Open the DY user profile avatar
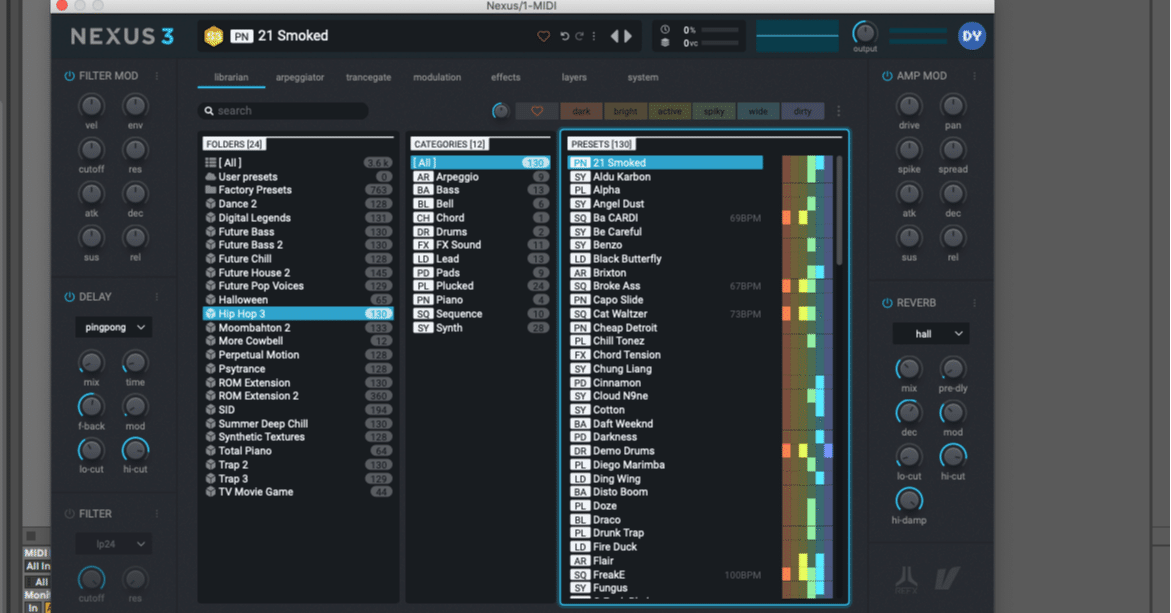 972,36
